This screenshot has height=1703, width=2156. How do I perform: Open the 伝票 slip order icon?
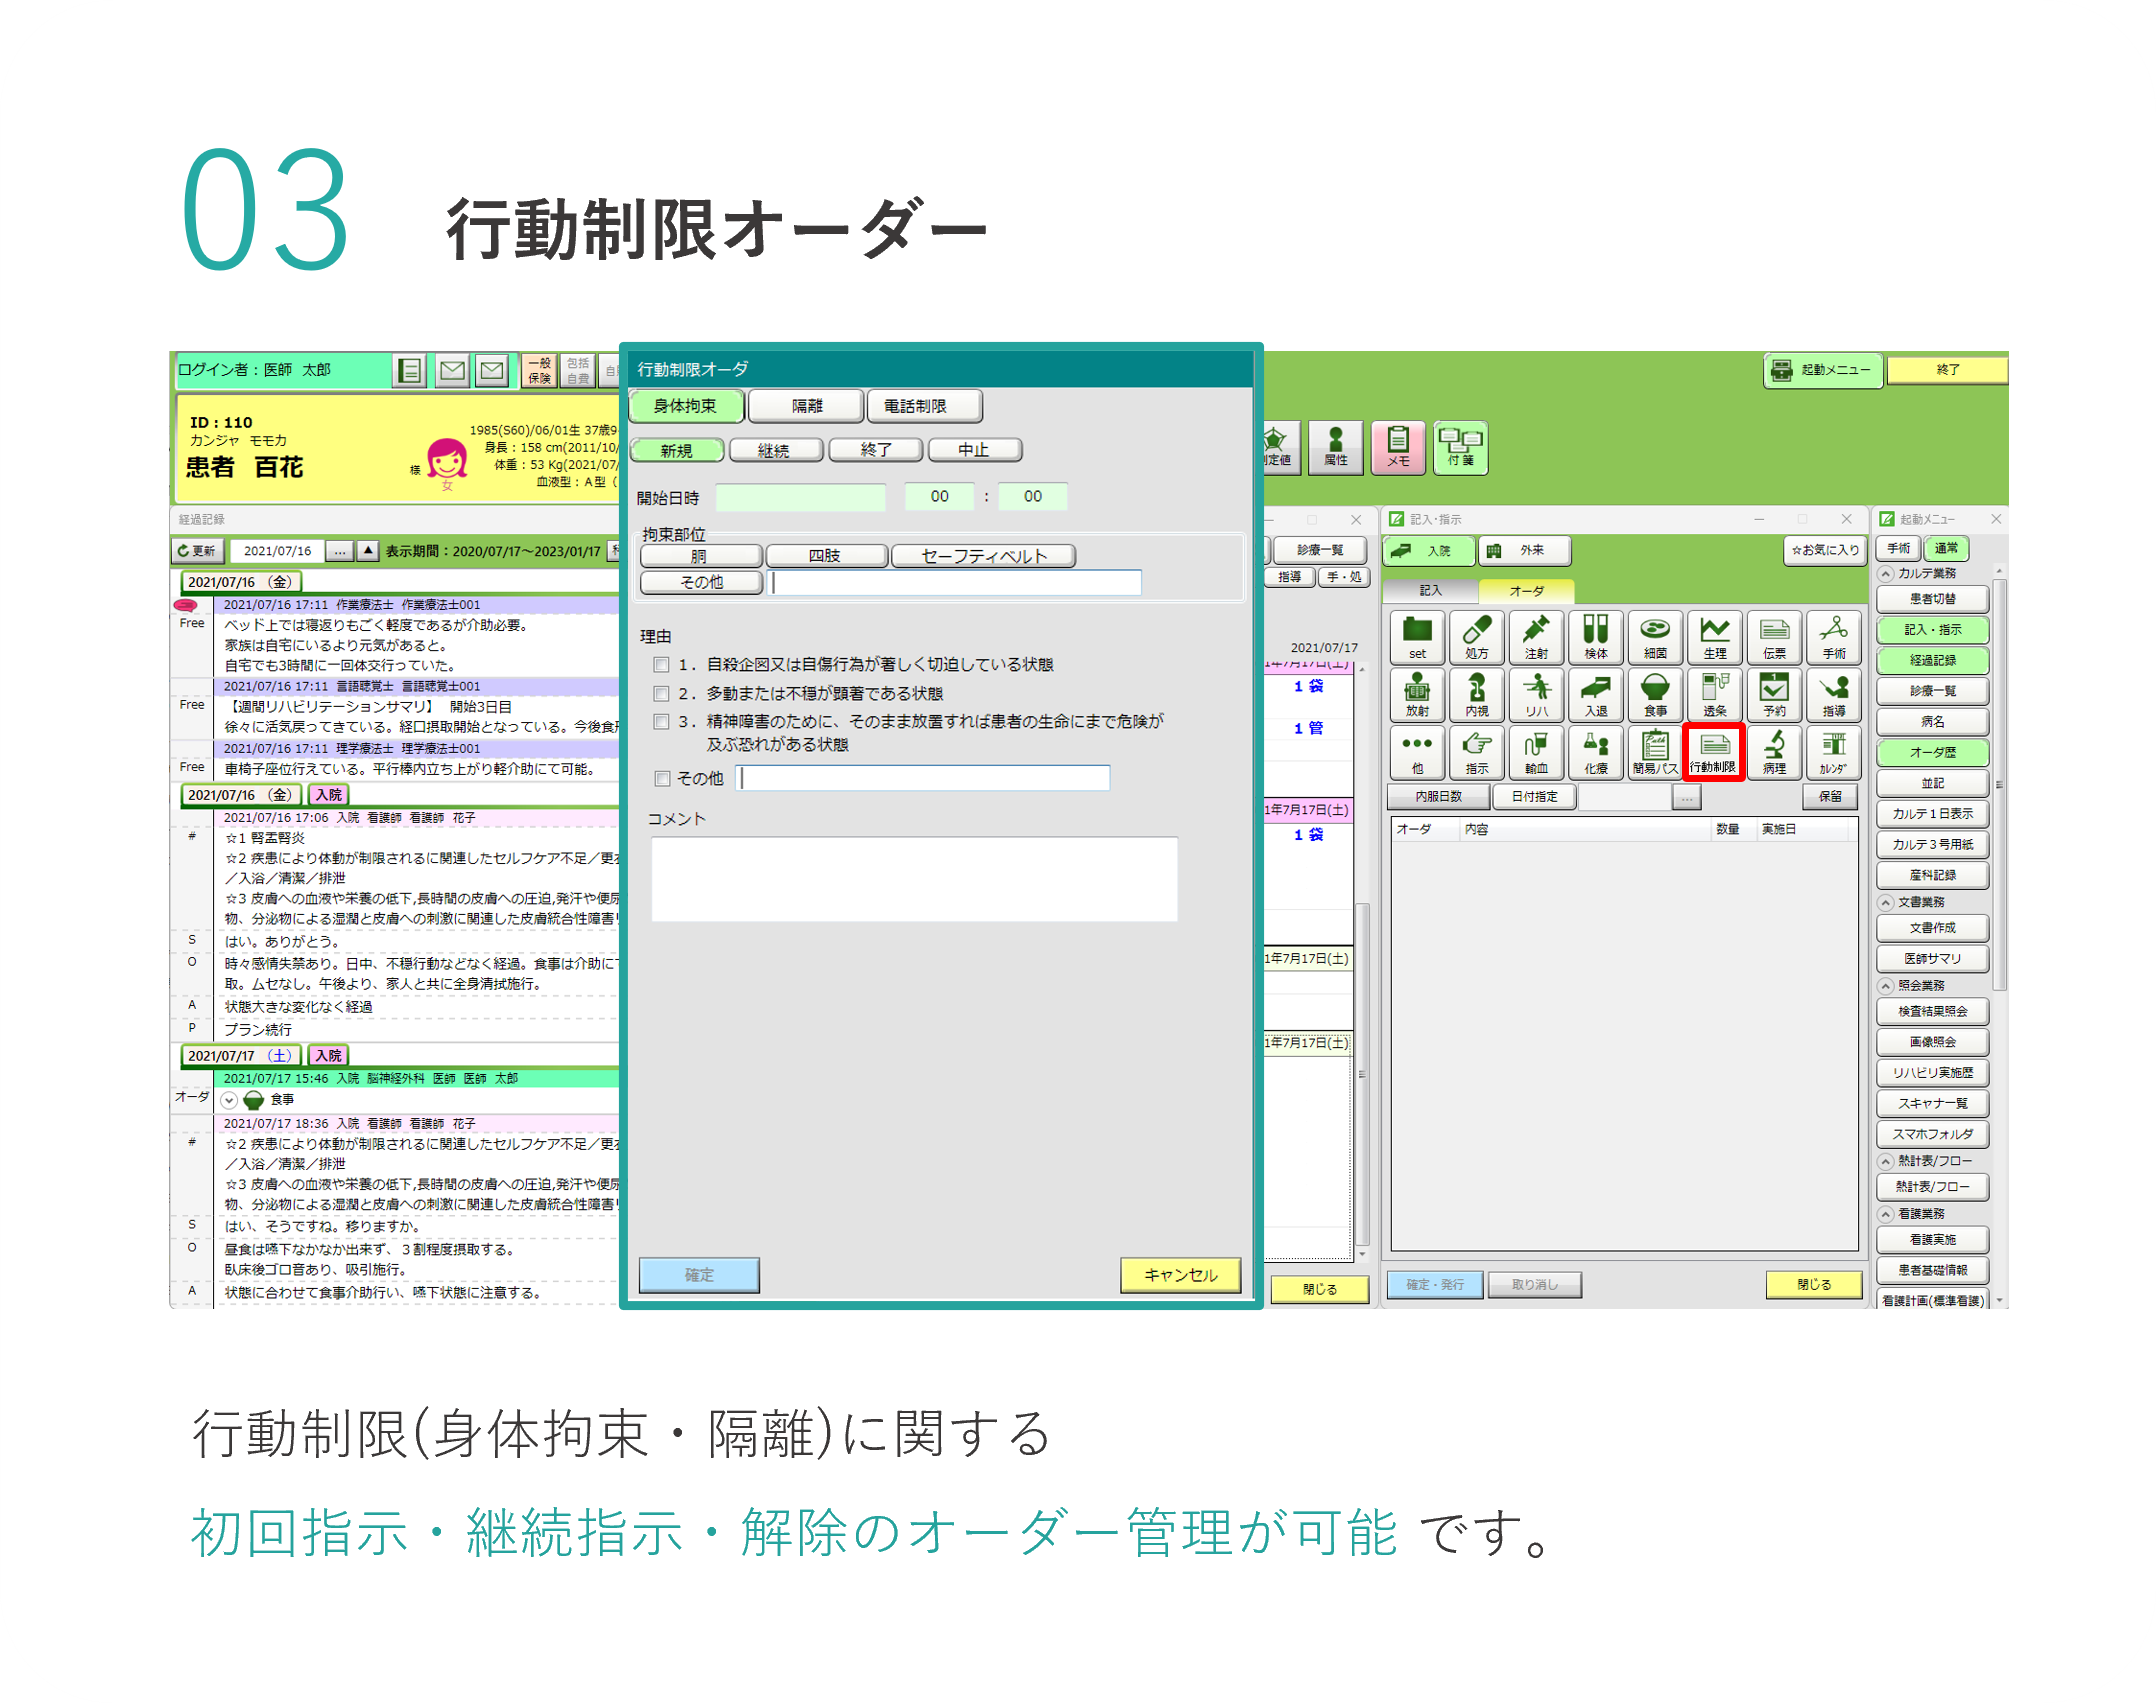[1774, 637]
